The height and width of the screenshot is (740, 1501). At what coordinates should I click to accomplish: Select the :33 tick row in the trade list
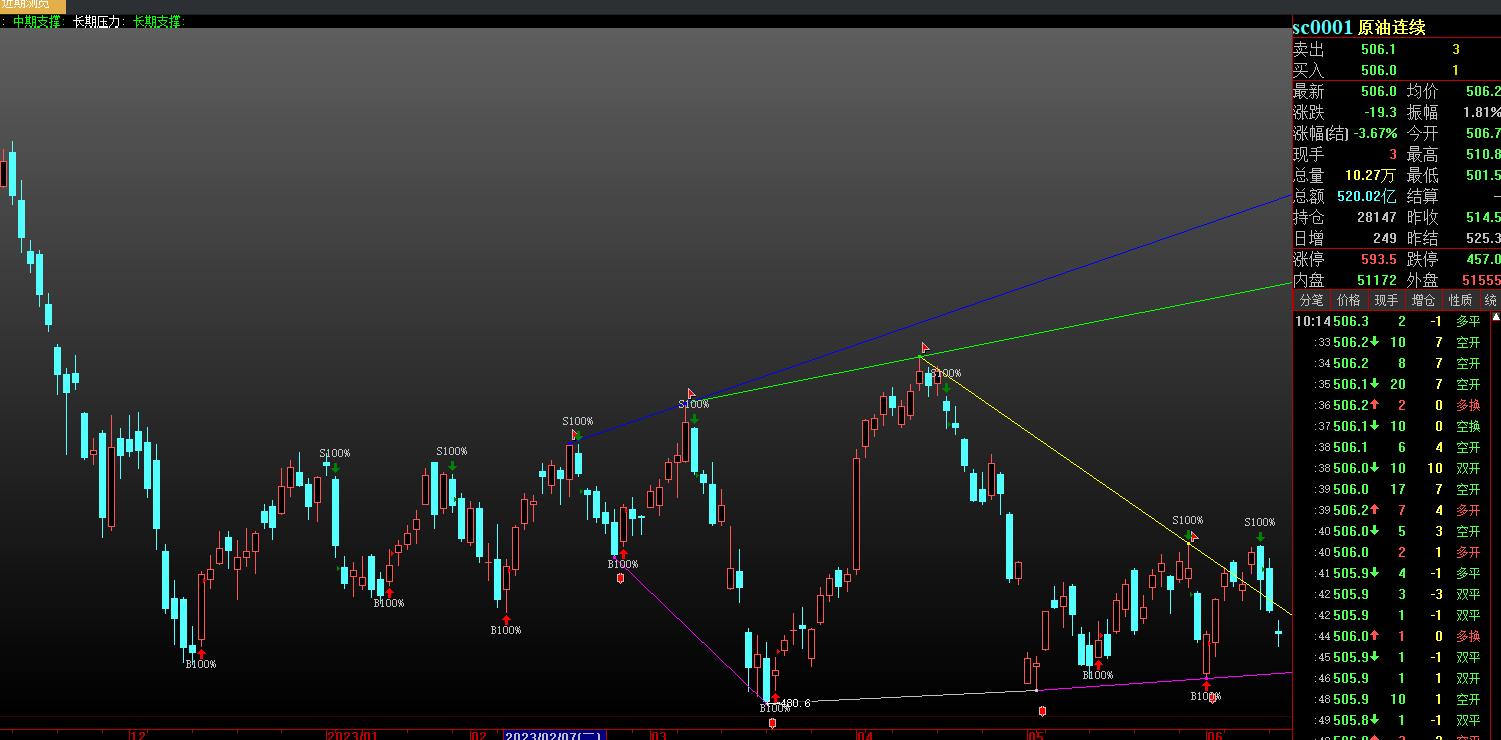1392,342
